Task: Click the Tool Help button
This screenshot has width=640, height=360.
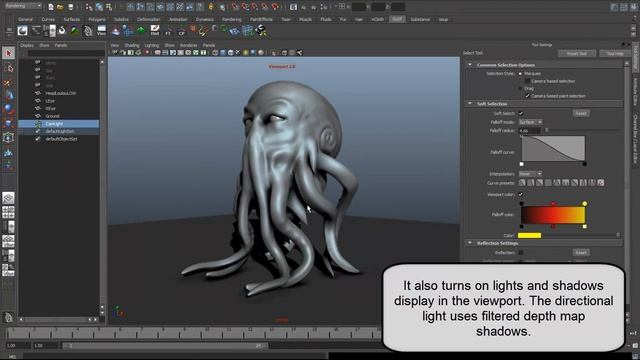Action: pyautogui.click(x=615, y=53)
